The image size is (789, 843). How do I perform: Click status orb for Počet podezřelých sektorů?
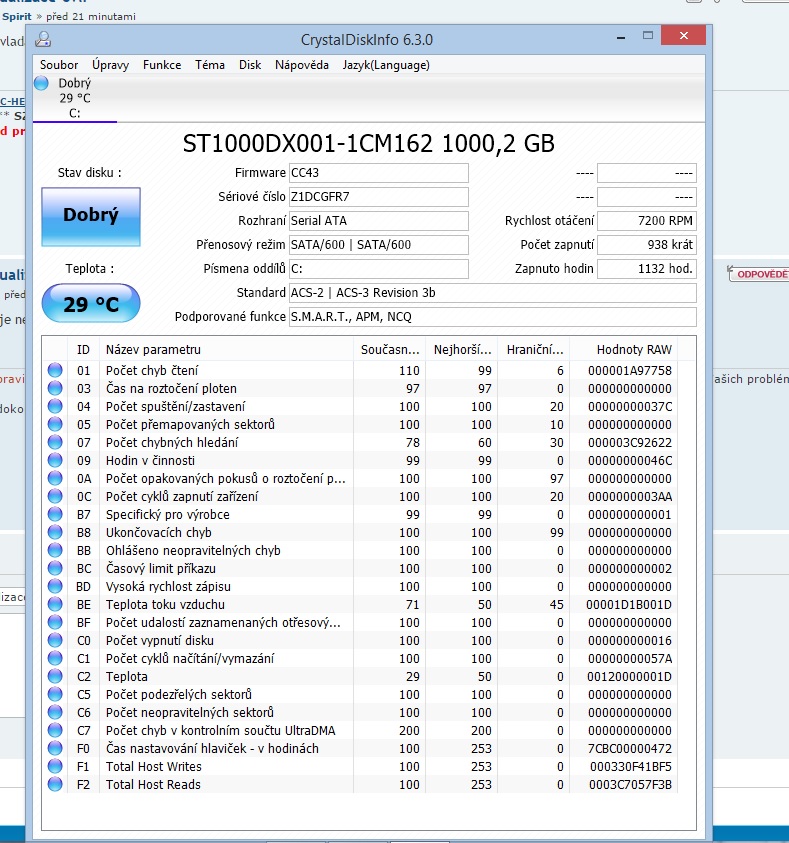tap(55, 694)
